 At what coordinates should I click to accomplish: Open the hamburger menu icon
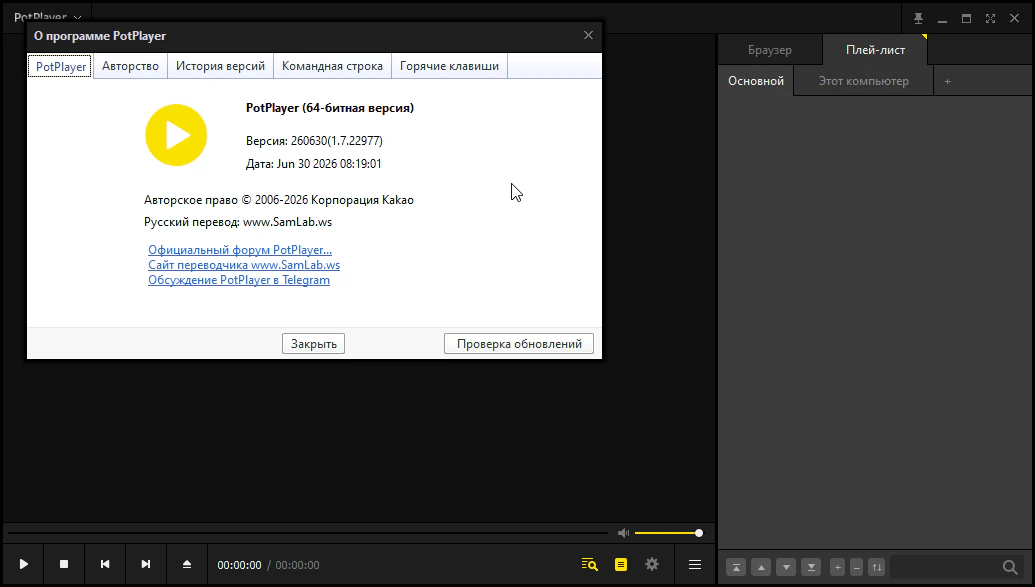(x=695, y=565)
